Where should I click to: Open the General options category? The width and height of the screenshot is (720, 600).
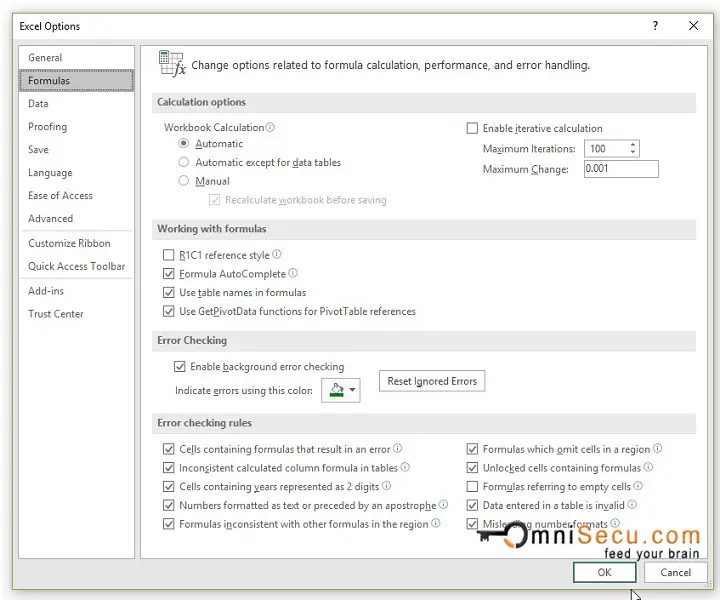[x=76, y=57]
